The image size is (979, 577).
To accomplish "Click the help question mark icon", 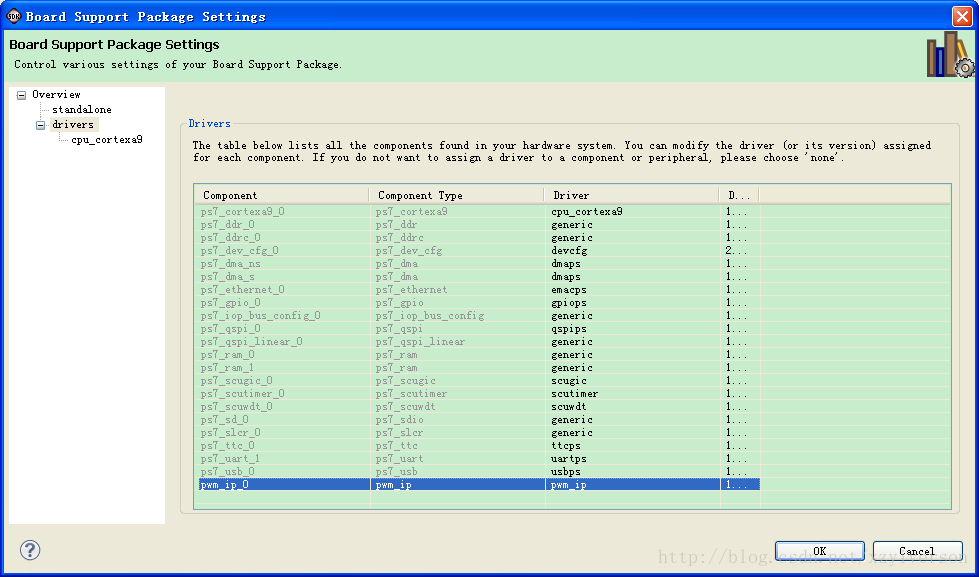I will pyautogui.click(x=30, y=550).
